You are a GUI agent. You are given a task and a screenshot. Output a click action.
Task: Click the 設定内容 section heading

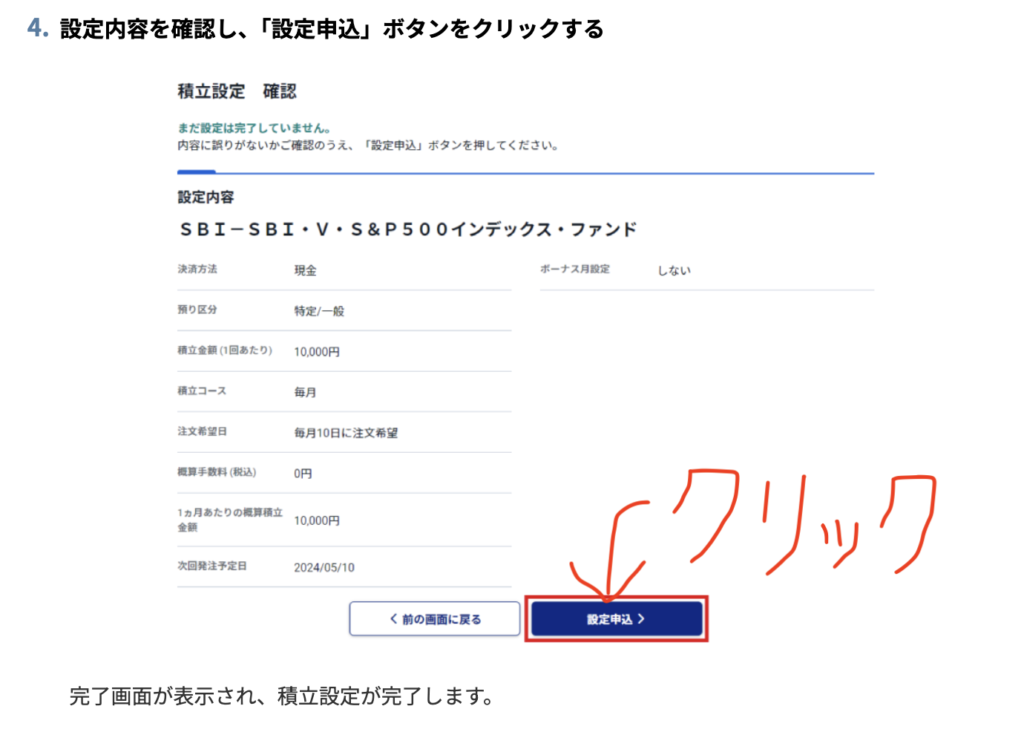tap(206, 197)
